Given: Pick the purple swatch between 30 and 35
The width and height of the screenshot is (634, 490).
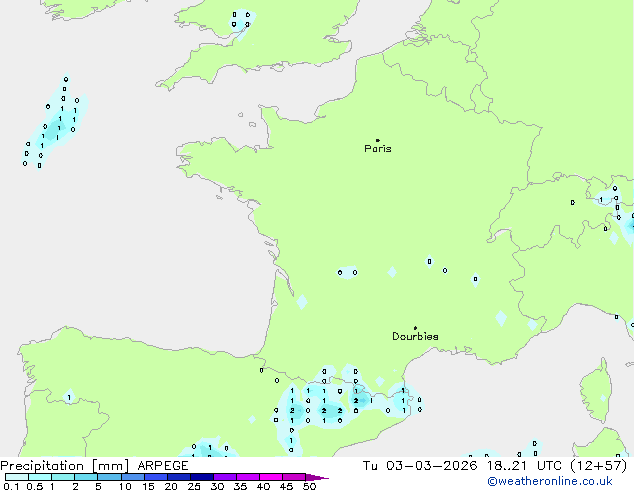Looking at the screenshot, I should coord(225,477).
